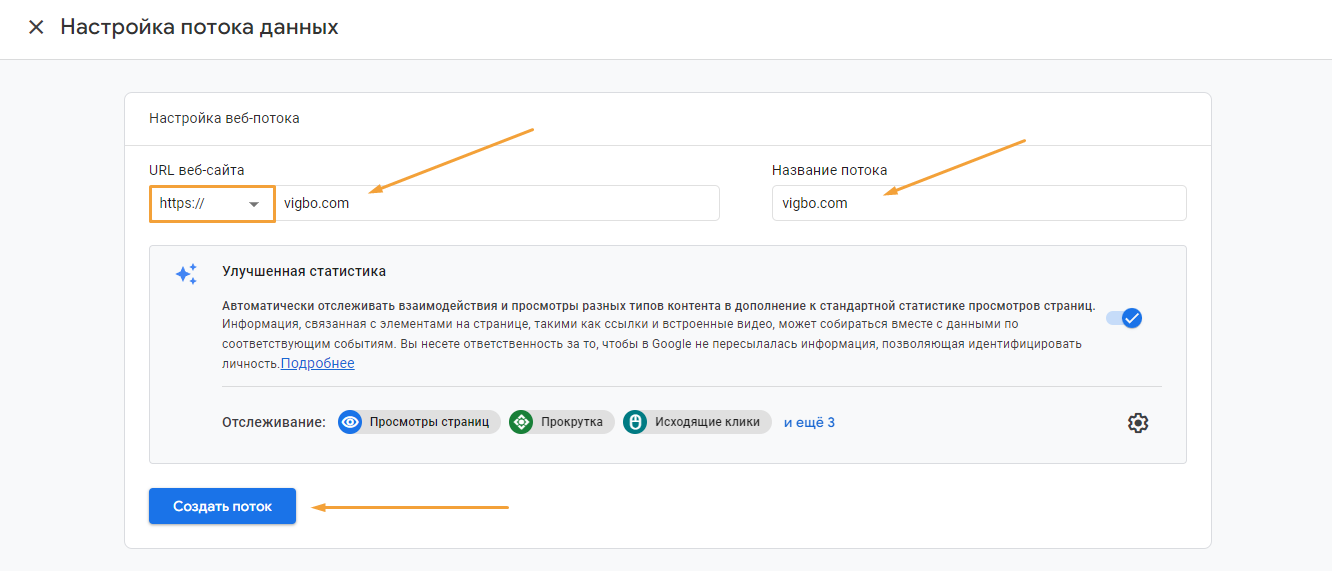The width and height of the screenshot is (1332, 571).
Task: Click the sparkle Улучшенная статистика icon
Action: tap(187, 274)
